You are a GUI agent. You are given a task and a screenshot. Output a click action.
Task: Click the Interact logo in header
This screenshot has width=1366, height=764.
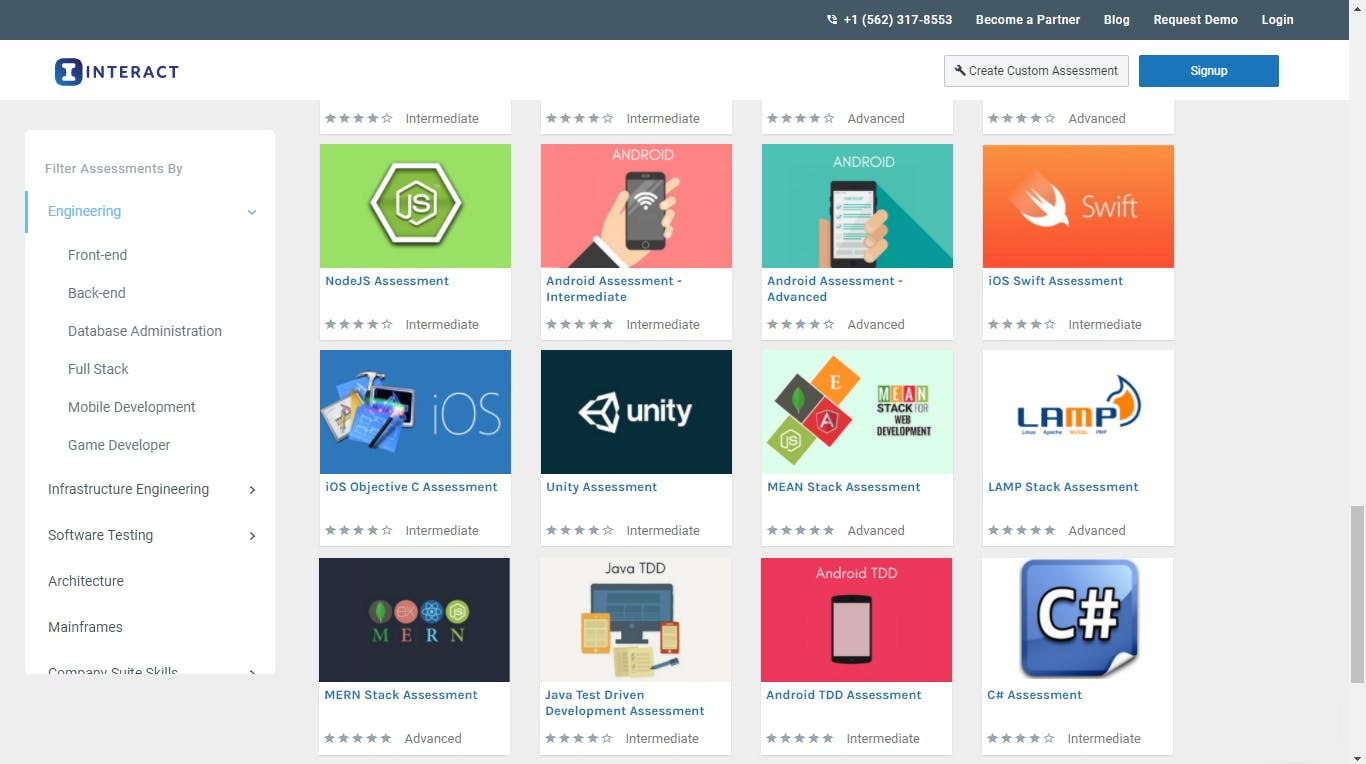[117, 71]
